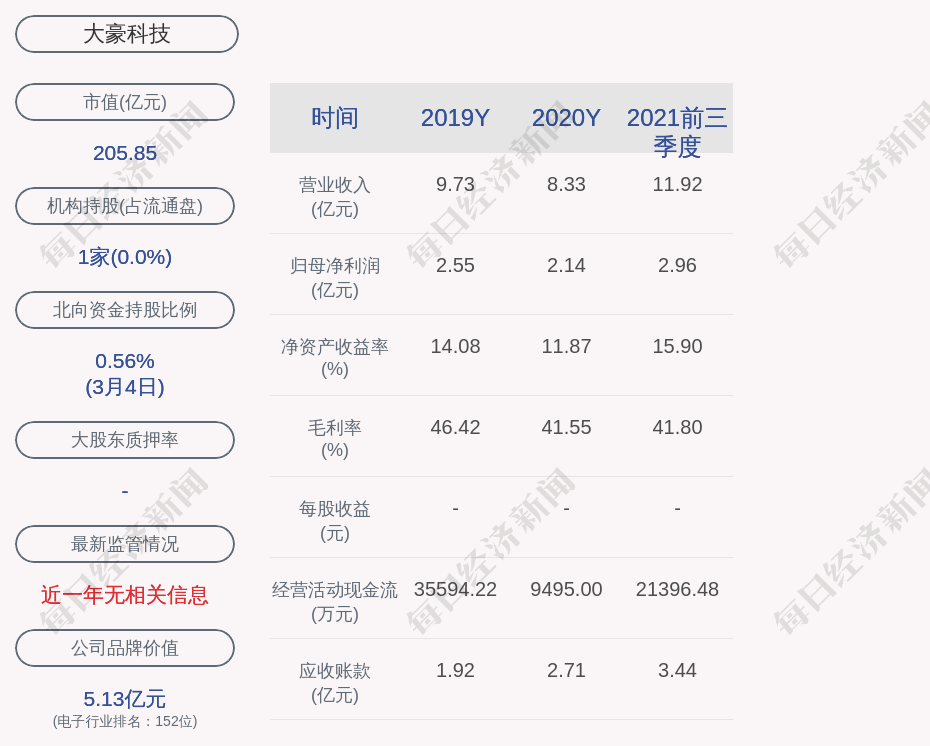The width and height of the screenshot is (930, 746).
Task: Click the 大豪科技 company name pill
Action: (x=127, y=34)
